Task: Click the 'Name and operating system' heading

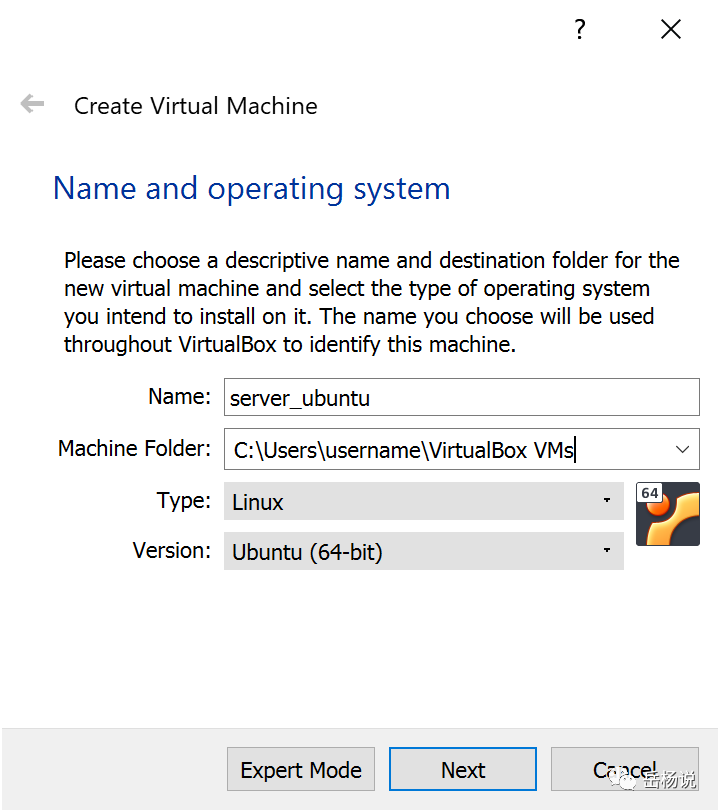Action: (252, 188)
